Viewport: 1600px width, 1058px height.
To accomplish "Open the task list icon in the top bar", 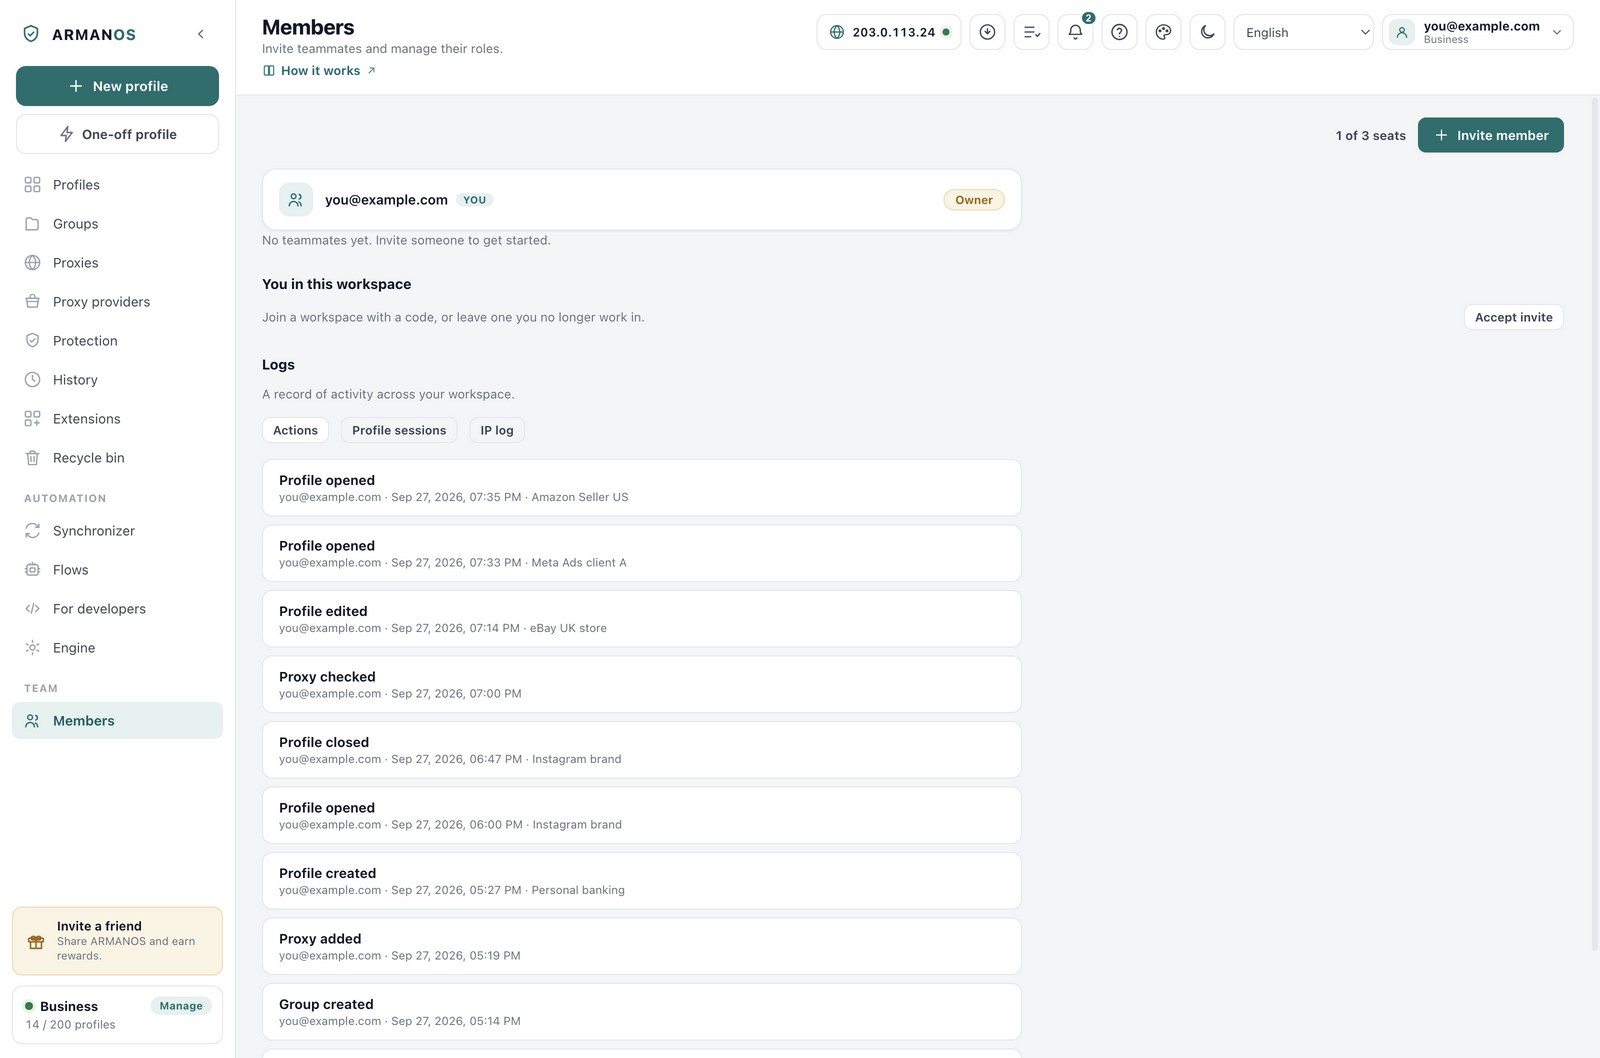I will [x=1031, y=32].
